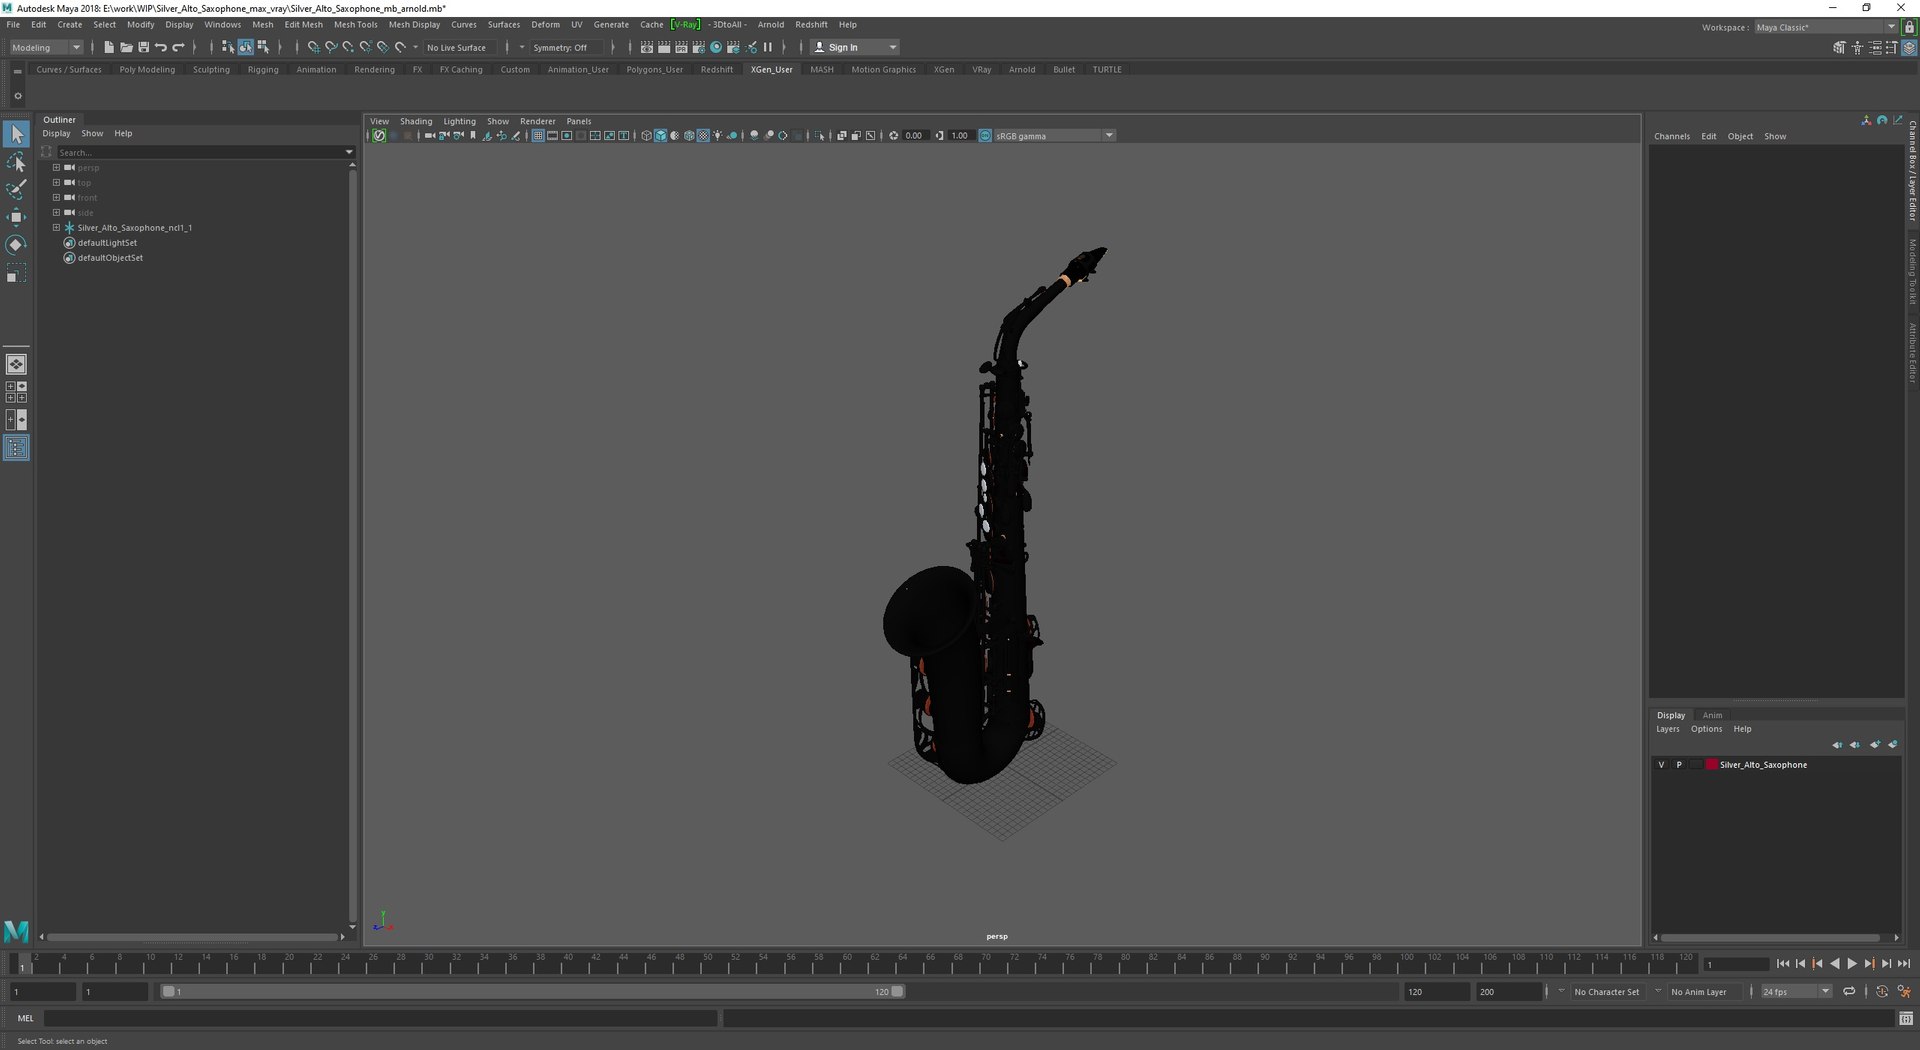The image size is (1920, 1050).
Task: Create a new scene
Action: tap(108, 47)
